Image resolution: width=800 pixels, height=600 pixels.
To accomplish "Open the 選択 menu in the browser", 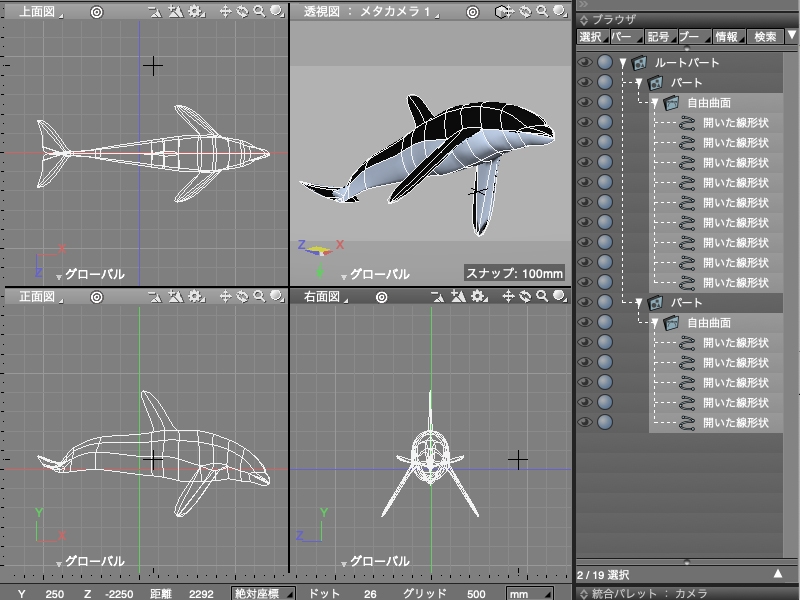I will point(590,36).
